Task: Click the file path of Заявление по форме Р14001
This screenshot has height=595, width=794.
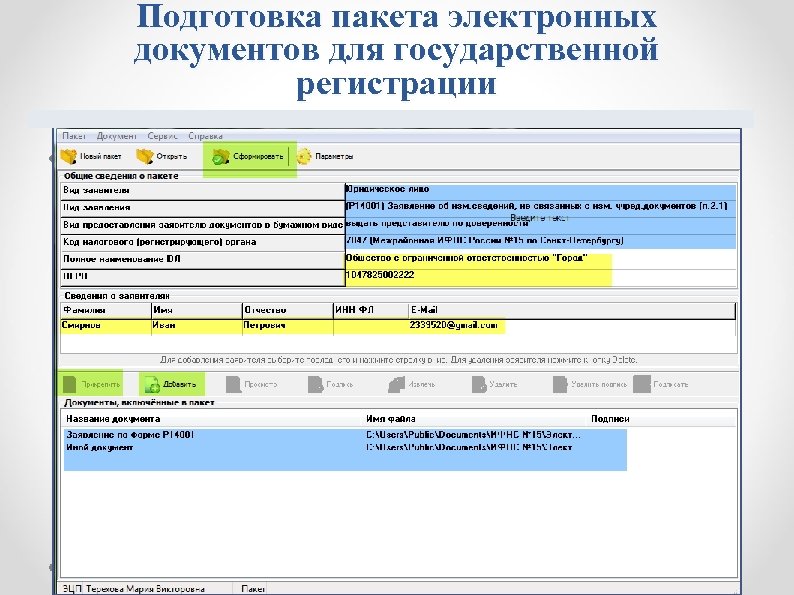Action: click(473, 435)
